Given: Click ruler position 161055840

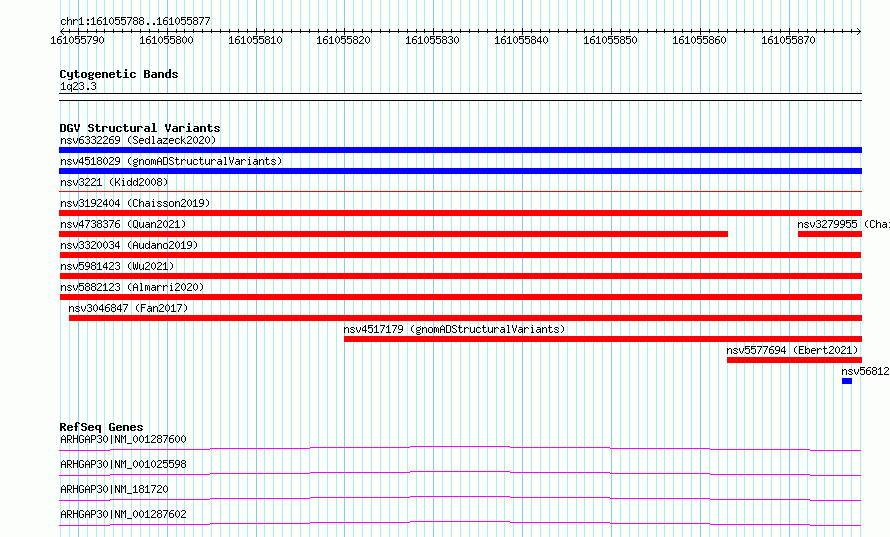Looking at the screenshot, I should (522, 40).
